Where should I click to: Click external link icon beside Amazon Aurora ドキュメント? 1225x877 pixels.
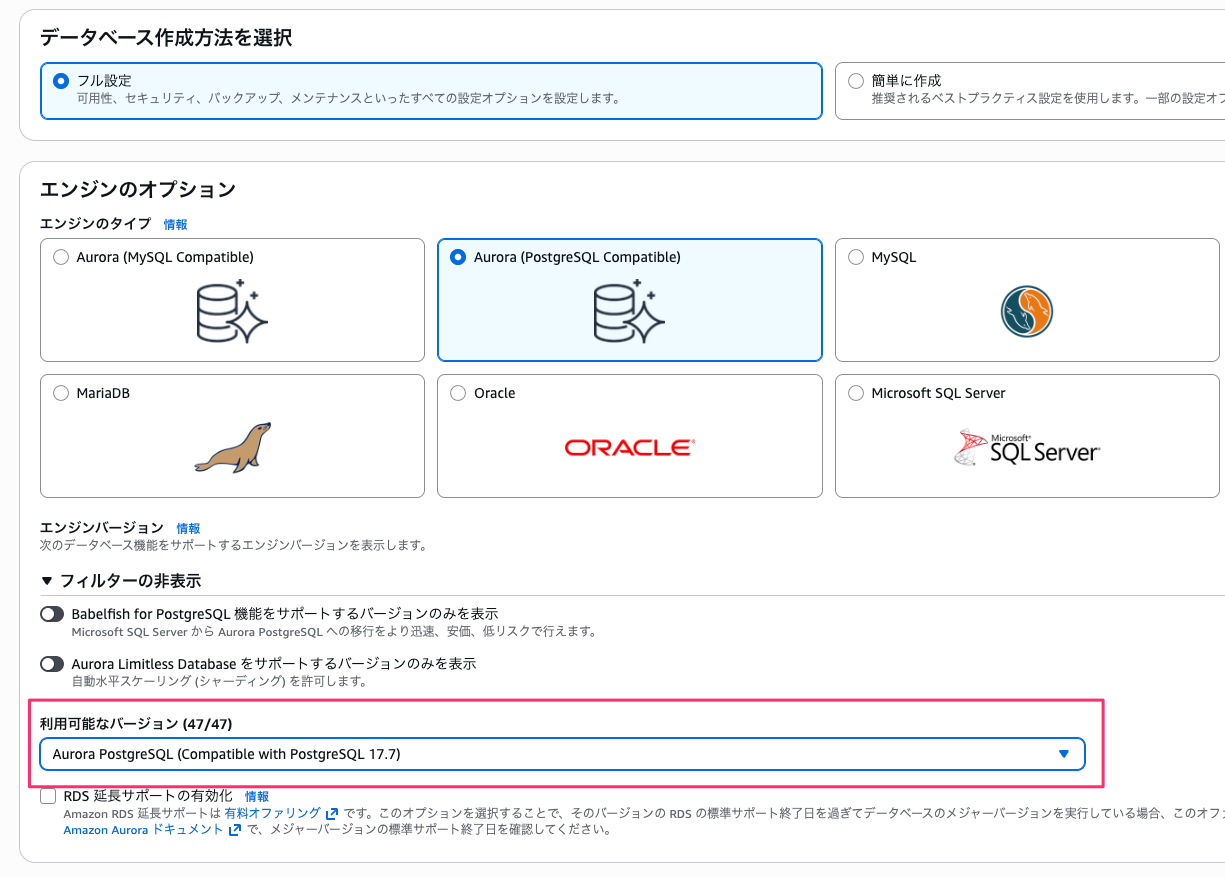click(235, 830)
